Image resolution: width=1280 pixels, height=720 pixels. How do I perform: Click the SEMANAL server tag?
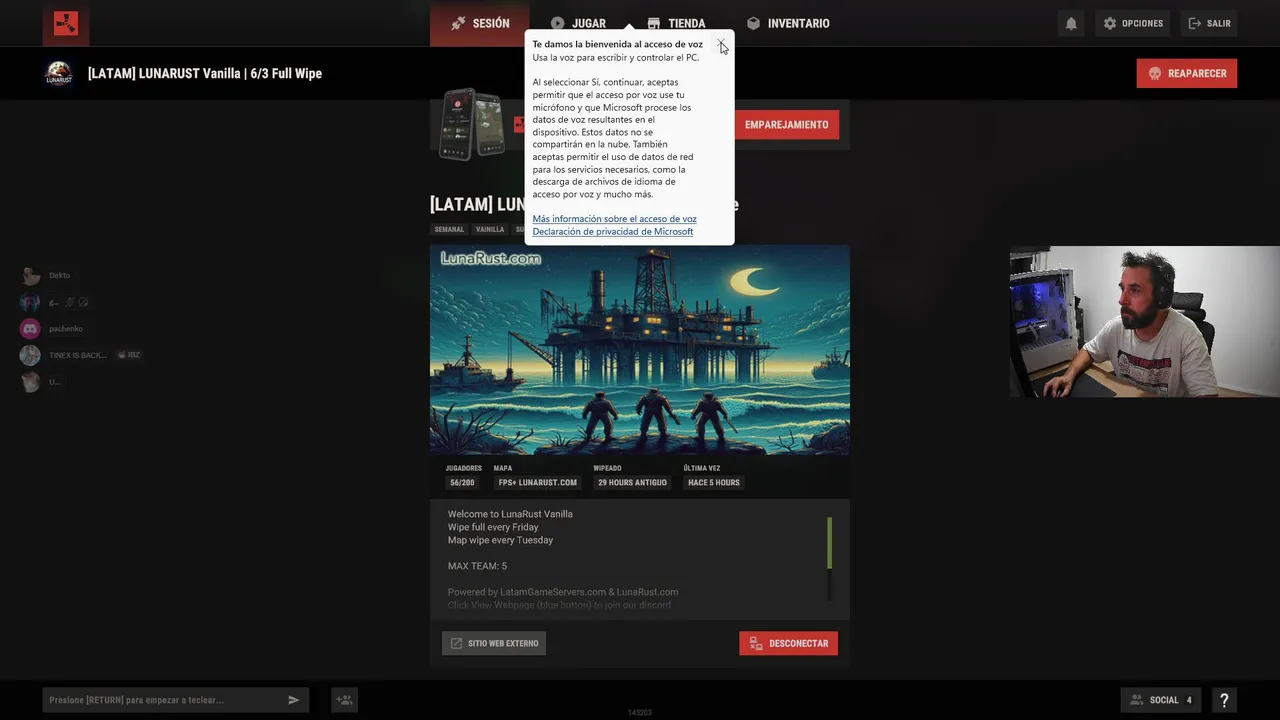(x=449, y=230)
